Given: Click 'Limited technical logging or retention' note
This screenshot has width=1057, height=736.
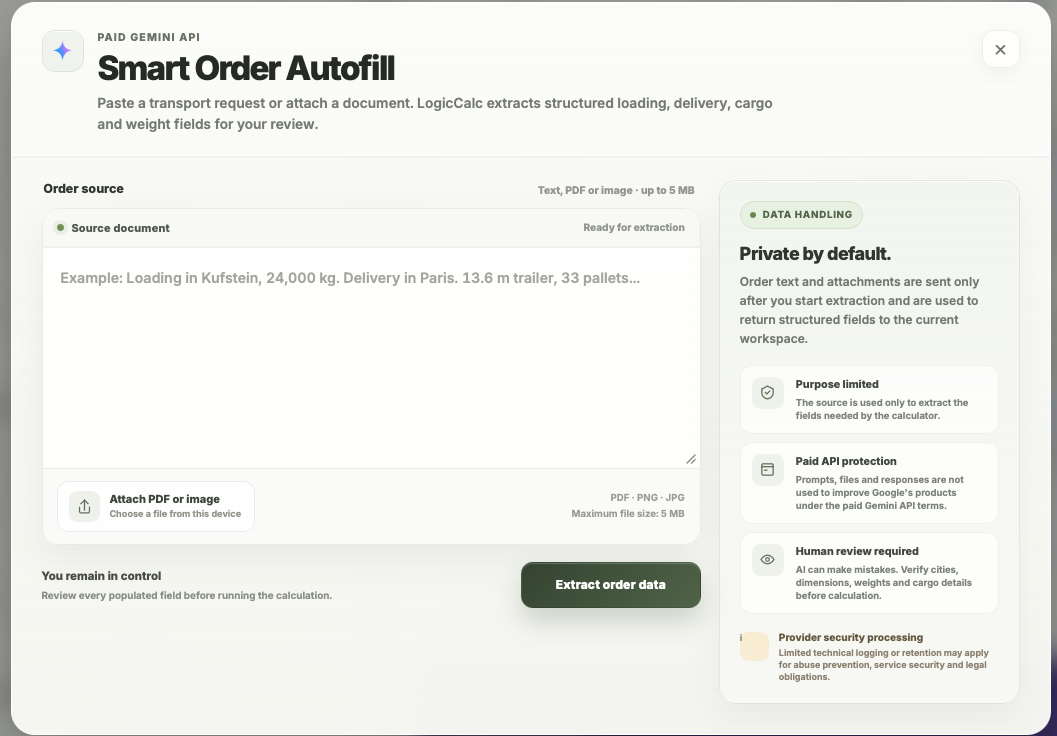Looking at the screenshot, I should tap(884, 665).
